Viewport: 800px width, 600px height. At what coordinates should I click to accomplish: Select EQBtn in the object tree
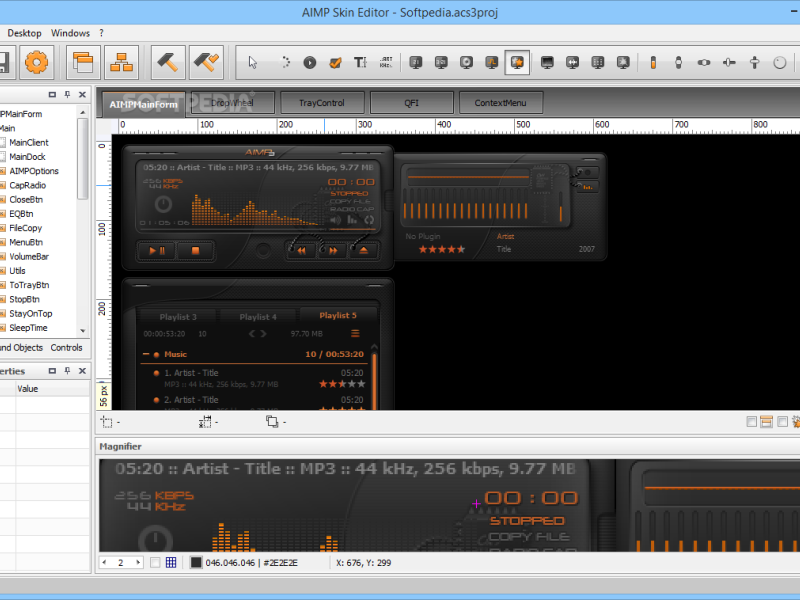21,214
